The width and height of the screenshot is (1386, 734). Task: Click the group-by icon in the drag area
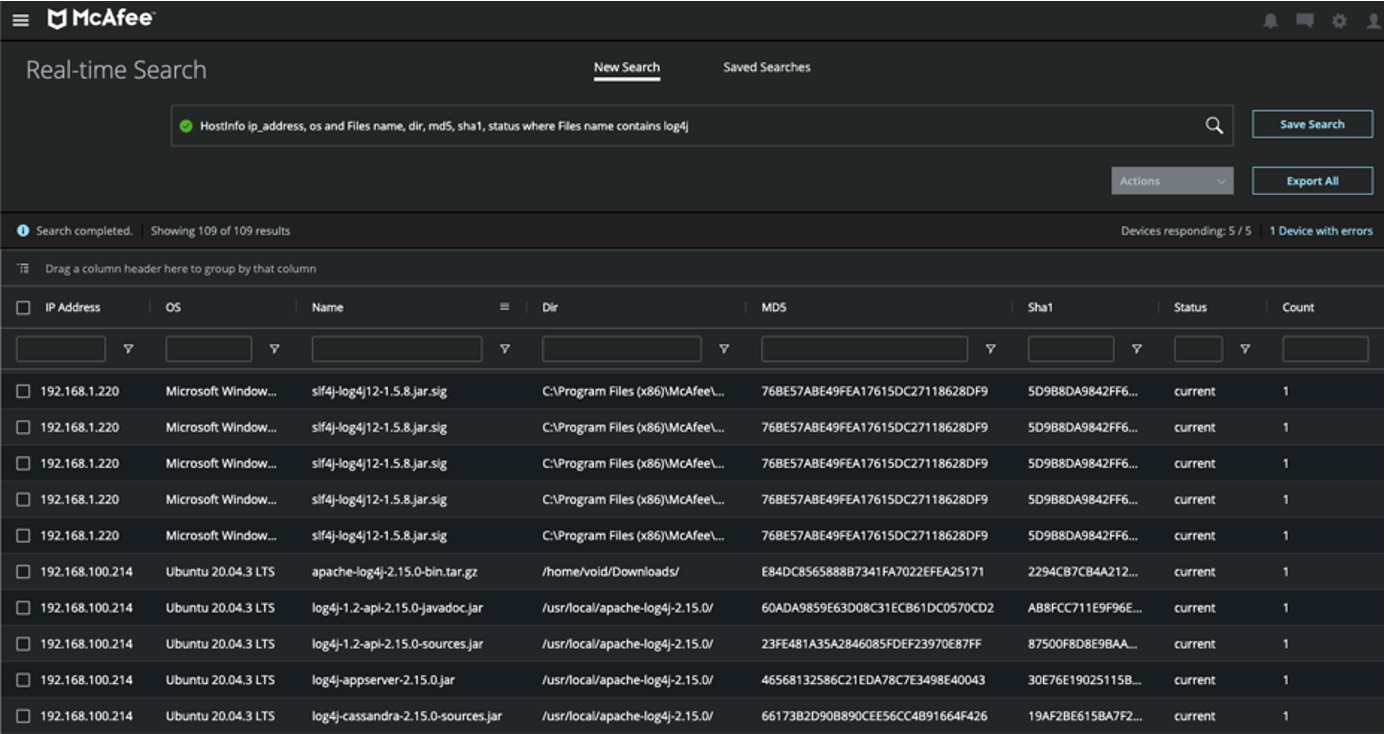(23, 268)
